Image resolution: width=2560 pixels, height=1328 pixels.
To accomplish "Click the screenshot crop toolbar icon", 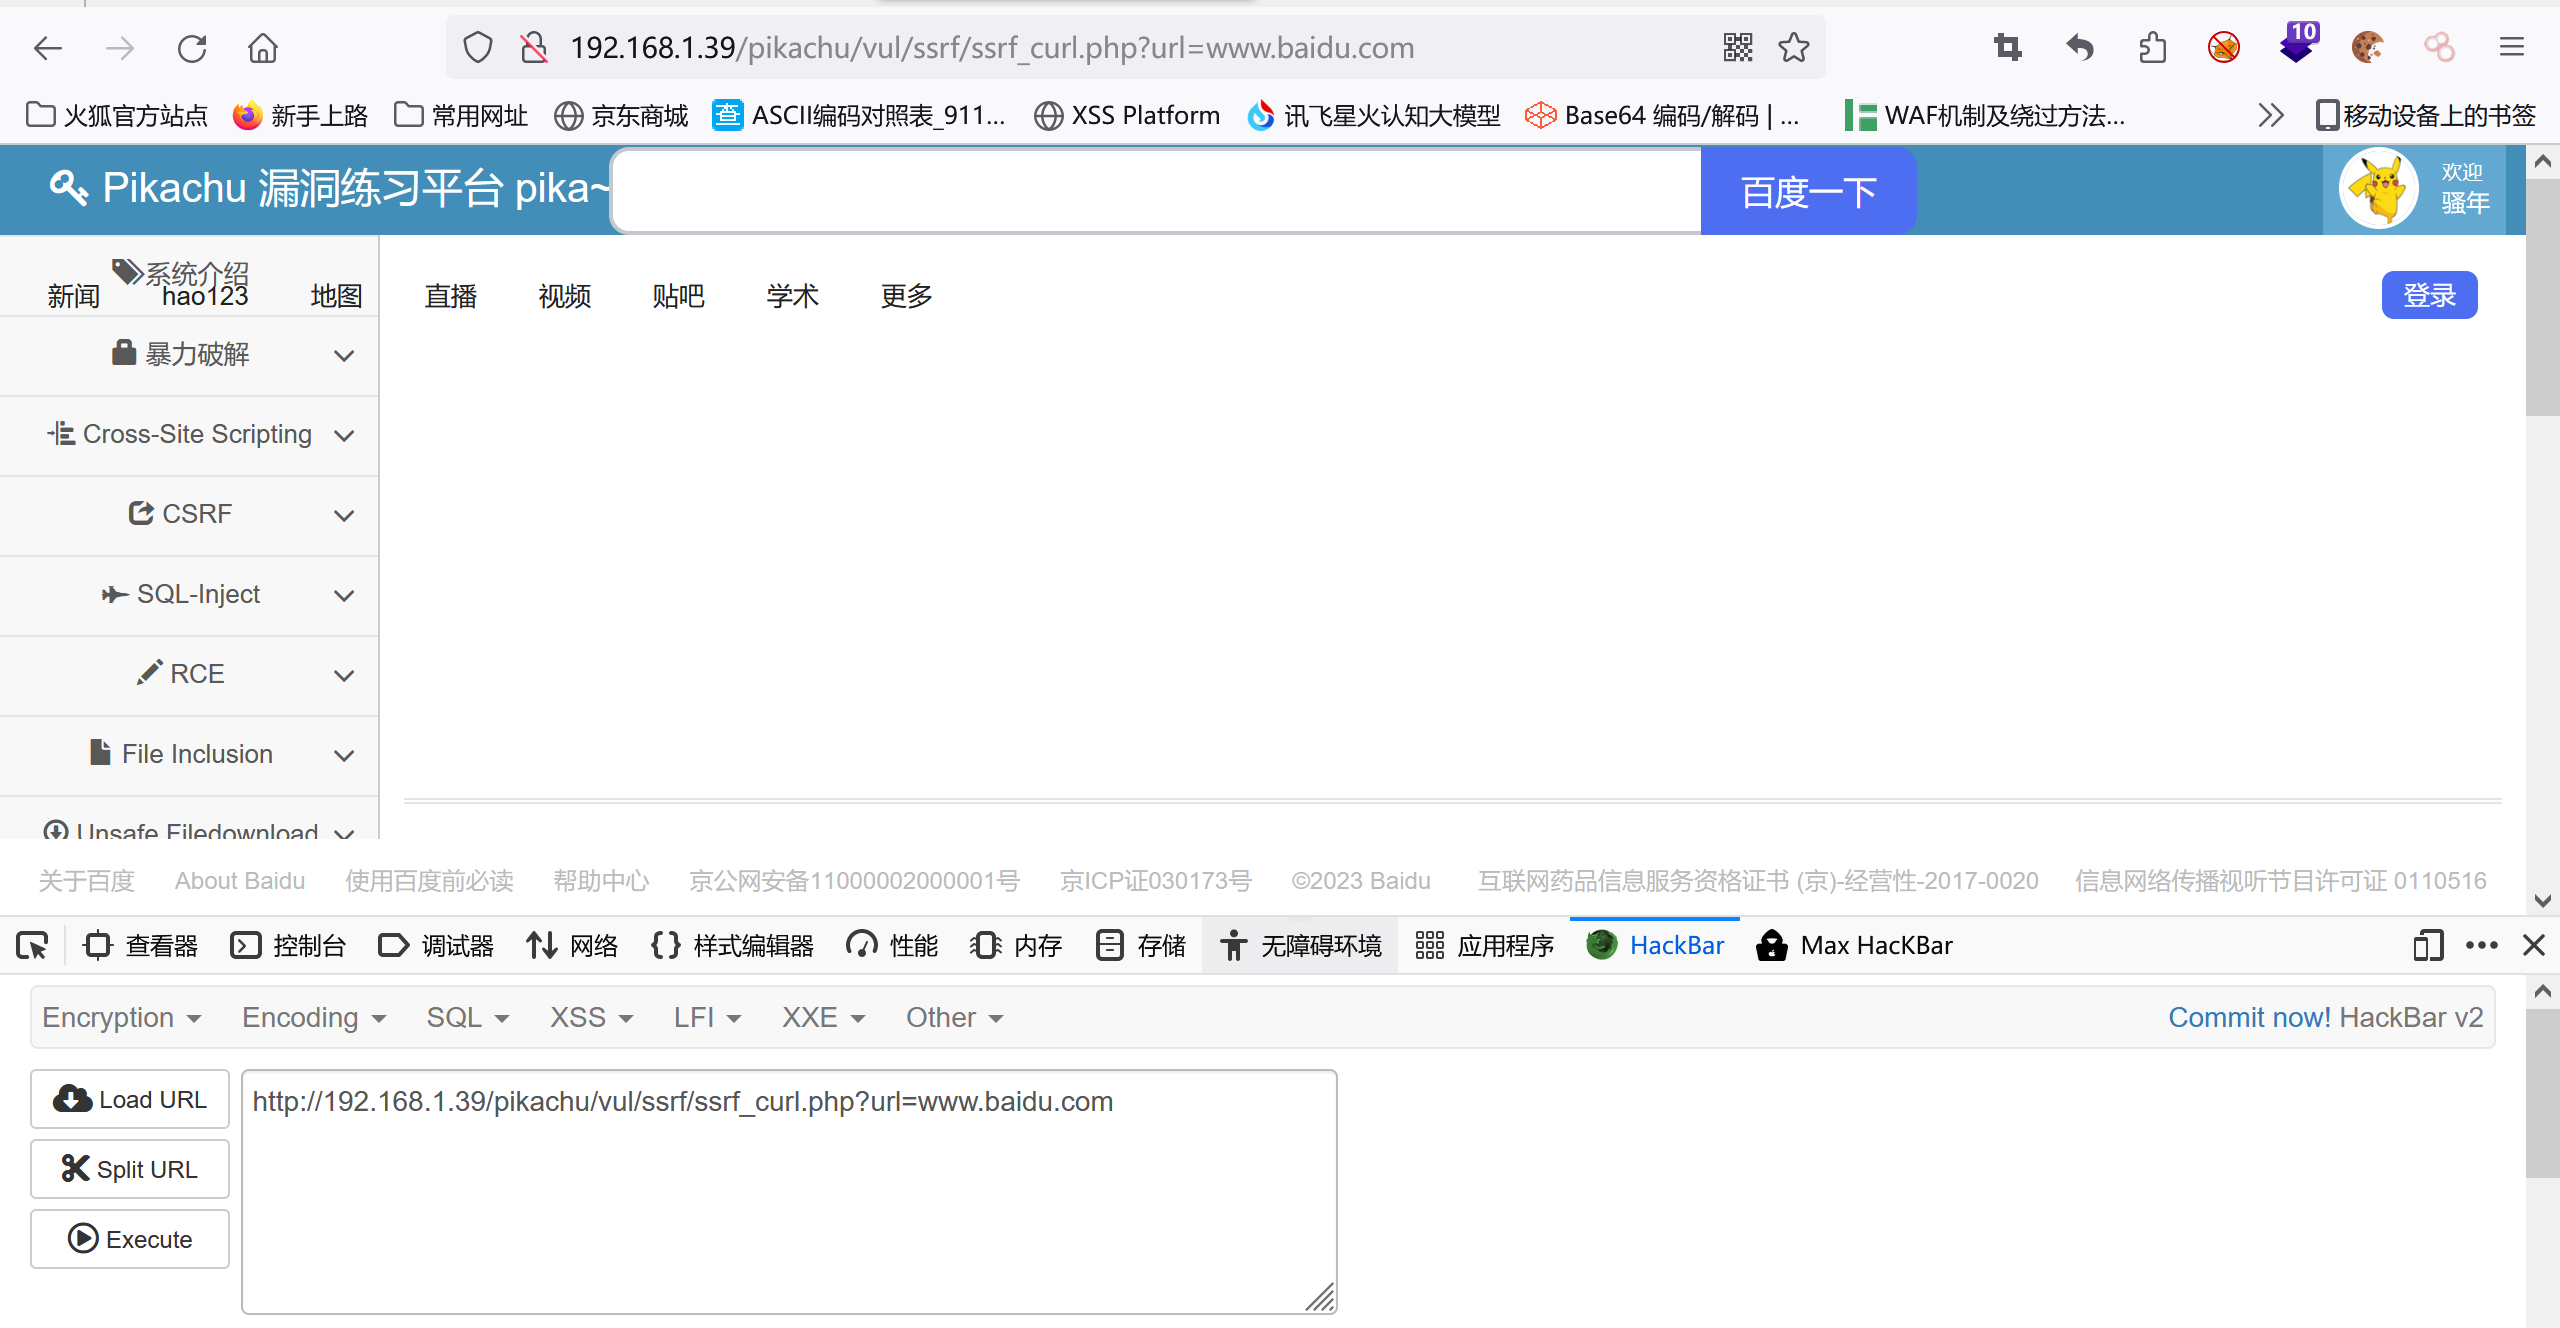I will tap(2007, 48).
